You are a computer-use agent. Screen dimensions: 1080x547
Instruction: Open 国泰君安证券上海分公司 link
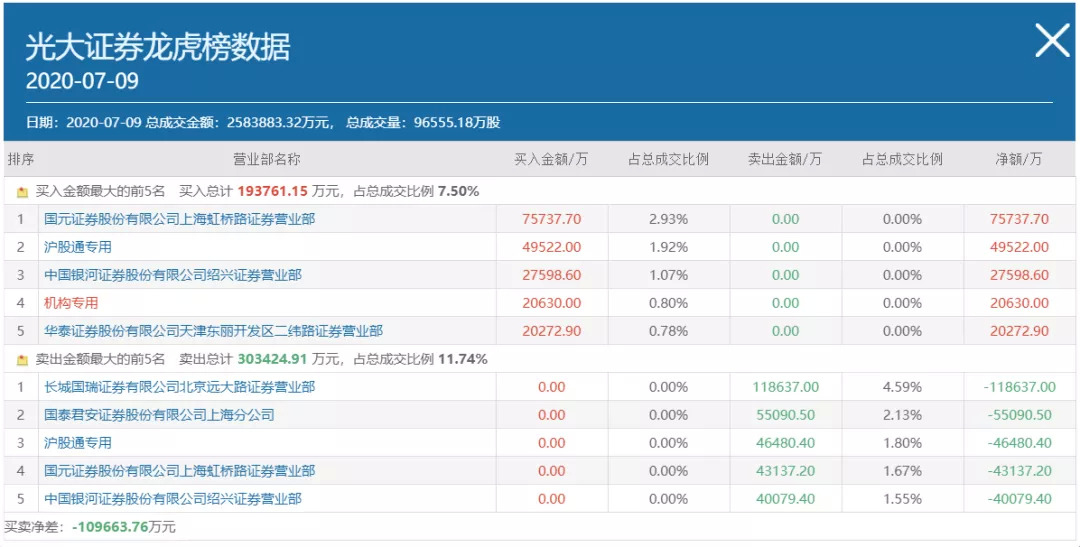click(x=159, y=415)
